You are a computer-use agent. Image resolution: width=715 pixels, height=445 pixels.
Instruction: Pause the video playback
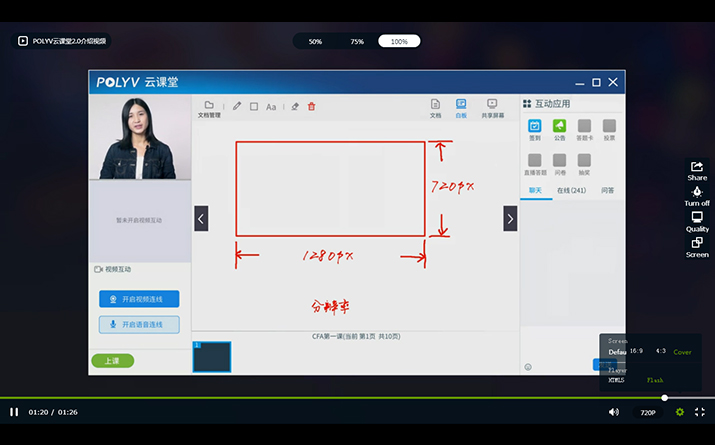coord(14,412)
